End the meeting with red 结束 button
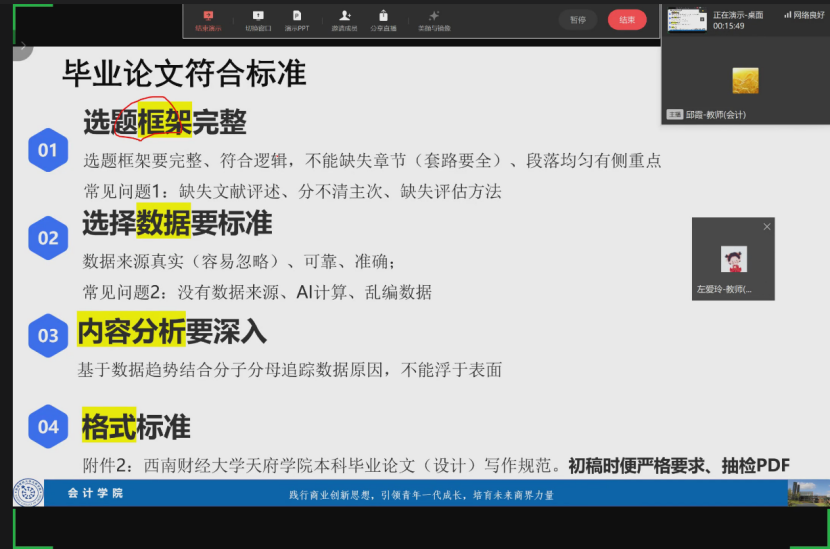 (627, 20)
